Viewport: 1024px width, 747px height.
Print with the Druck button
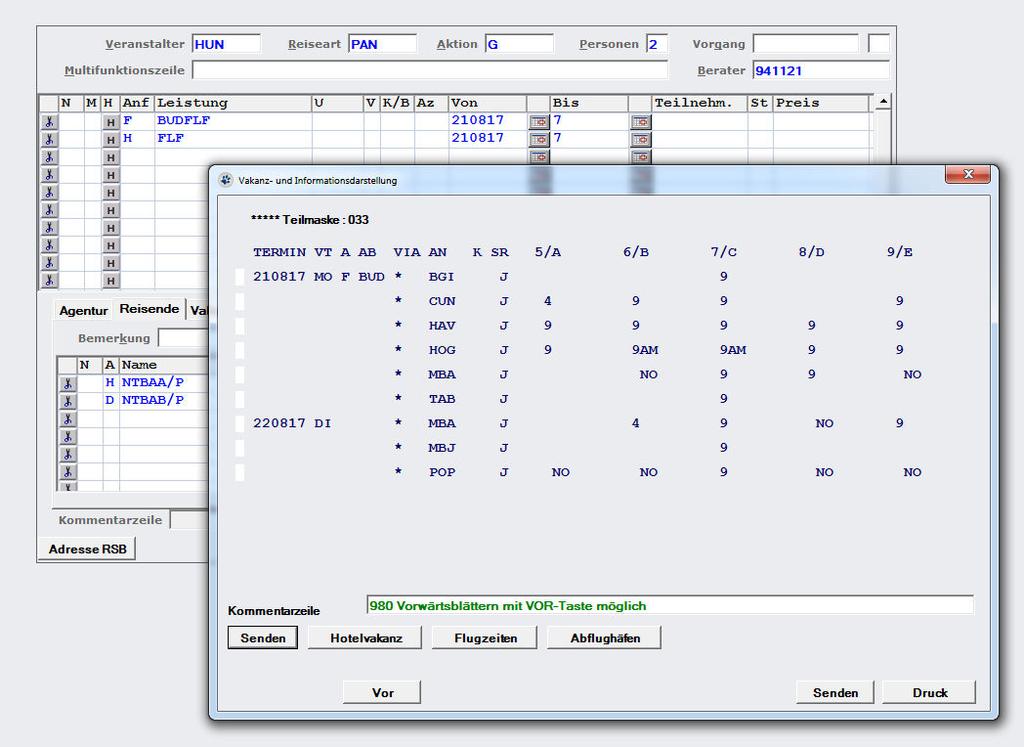coord(930,693)
